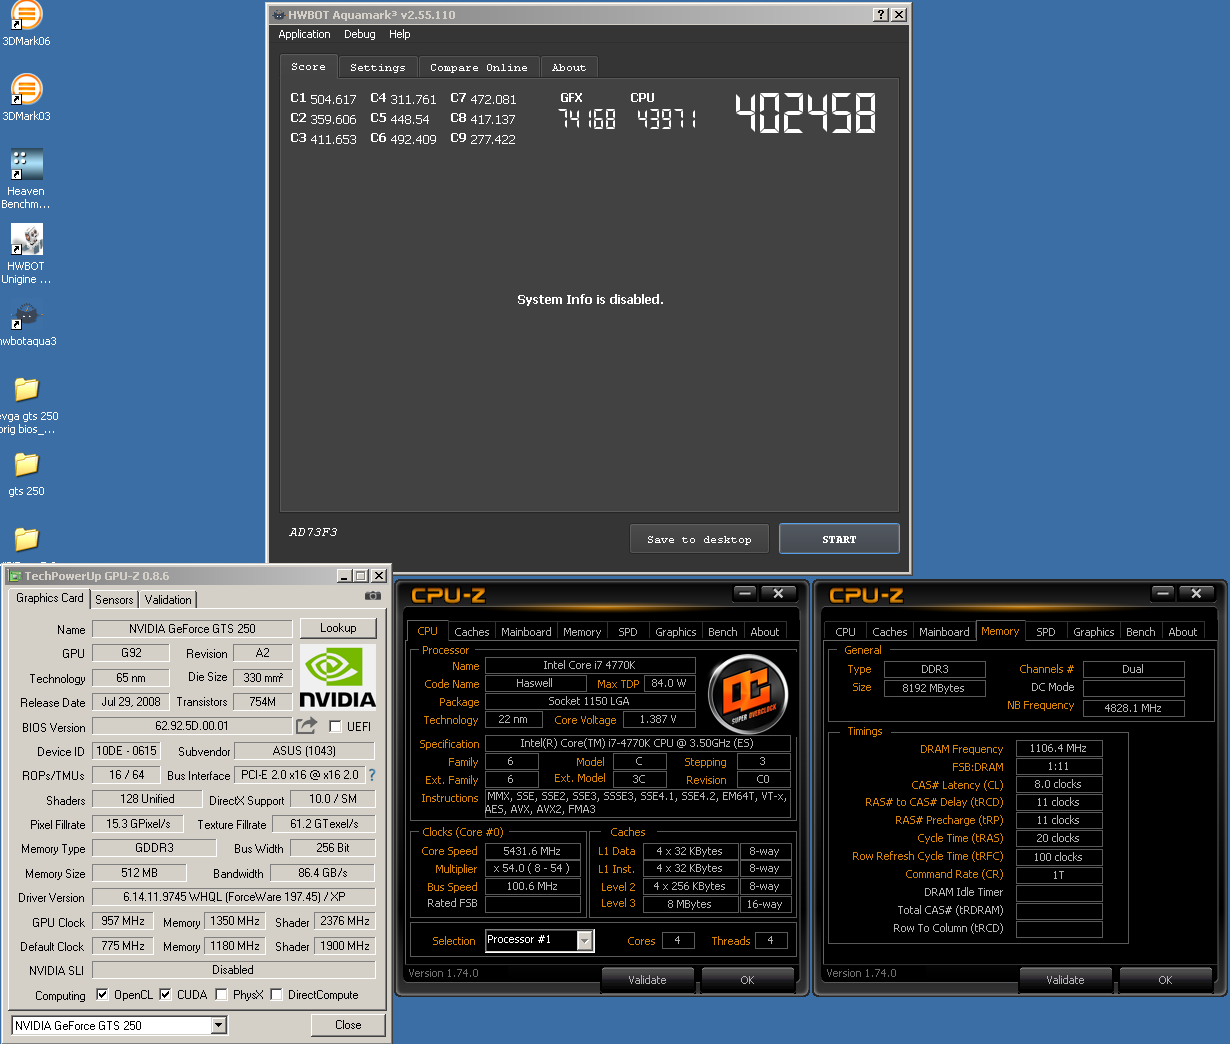1230x1044 pixels.
Task: Open the Processor #1 selection dropdown
Action: [585, 940]
